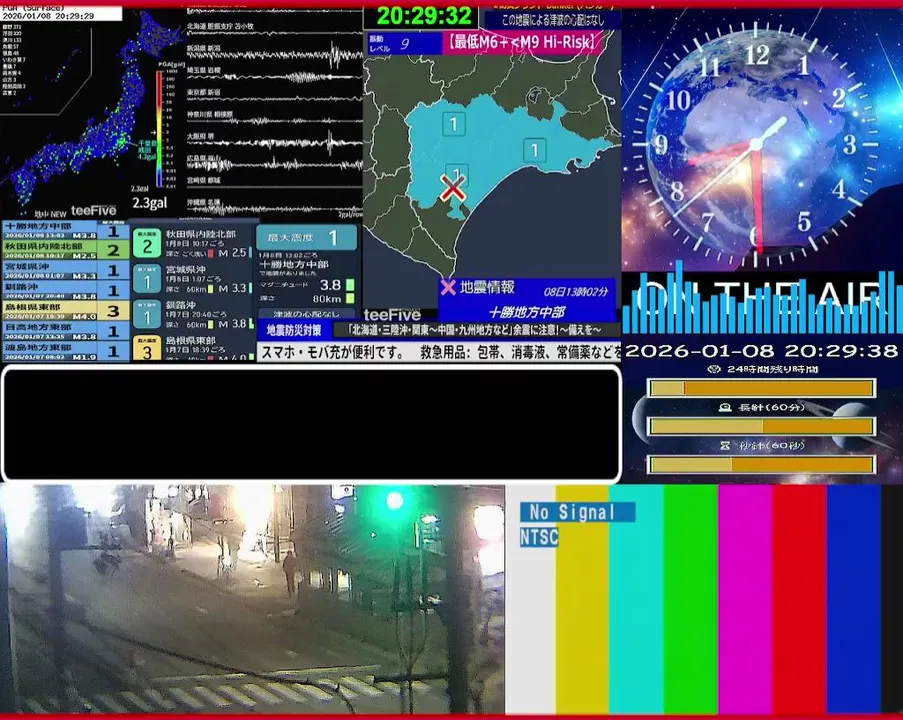Viewport: 903px width, 720px height.
Task: Click the center hub of the analog clock
Action: coord(755,145)
